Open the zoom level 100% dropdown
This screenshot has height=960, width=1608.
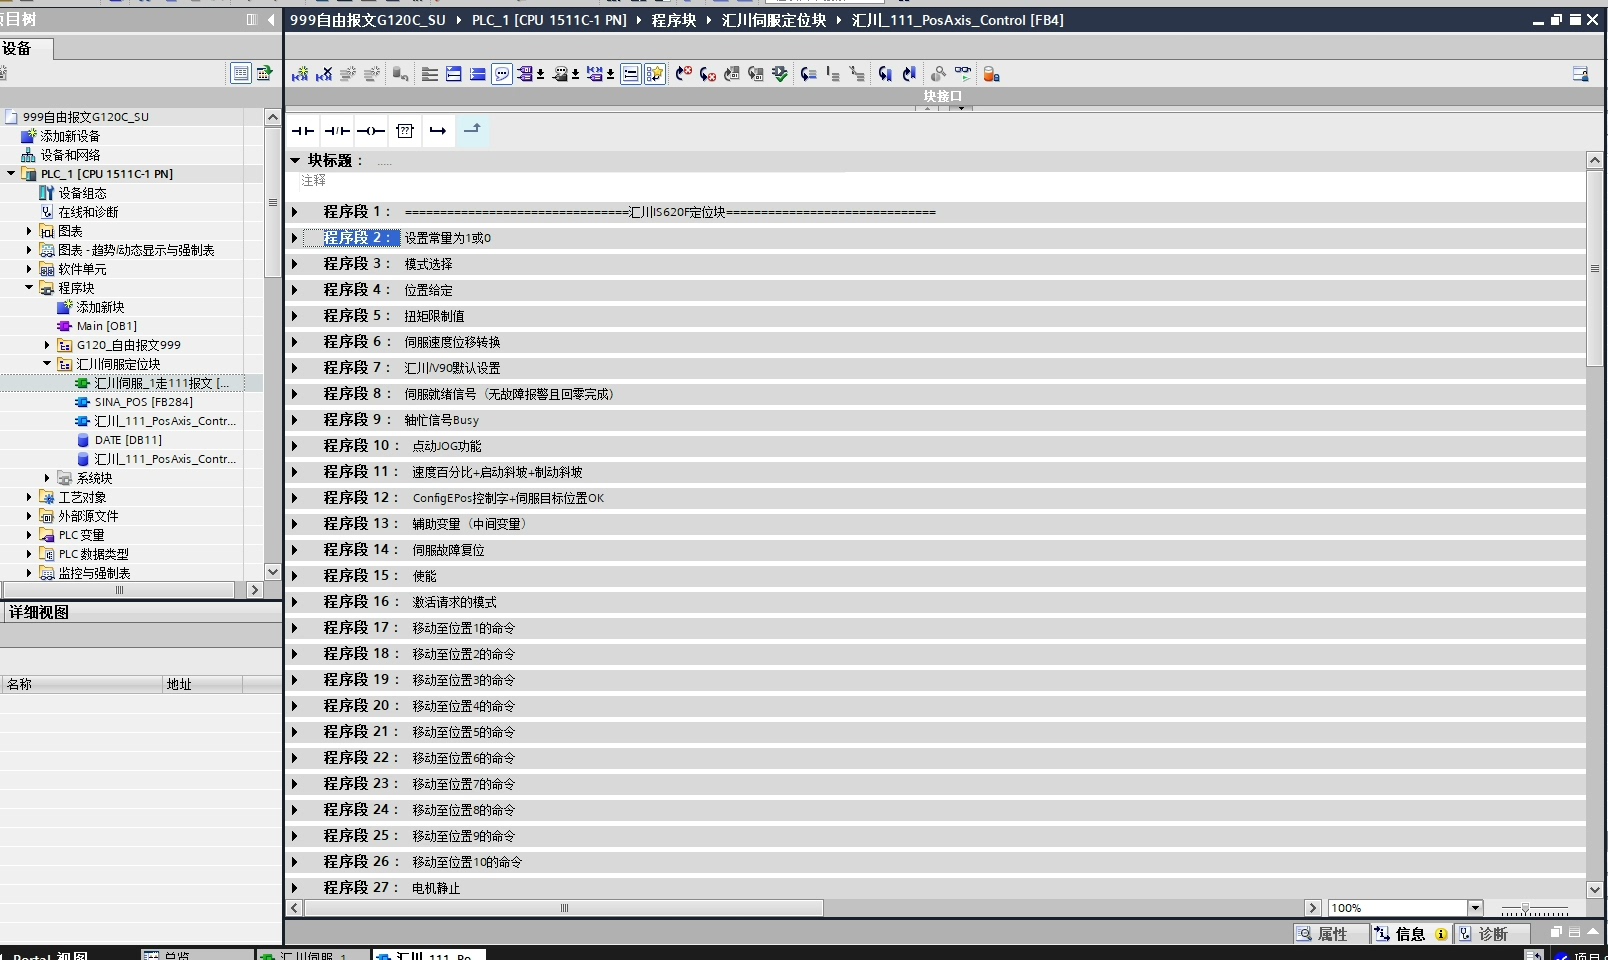[x=1475, y=908]
